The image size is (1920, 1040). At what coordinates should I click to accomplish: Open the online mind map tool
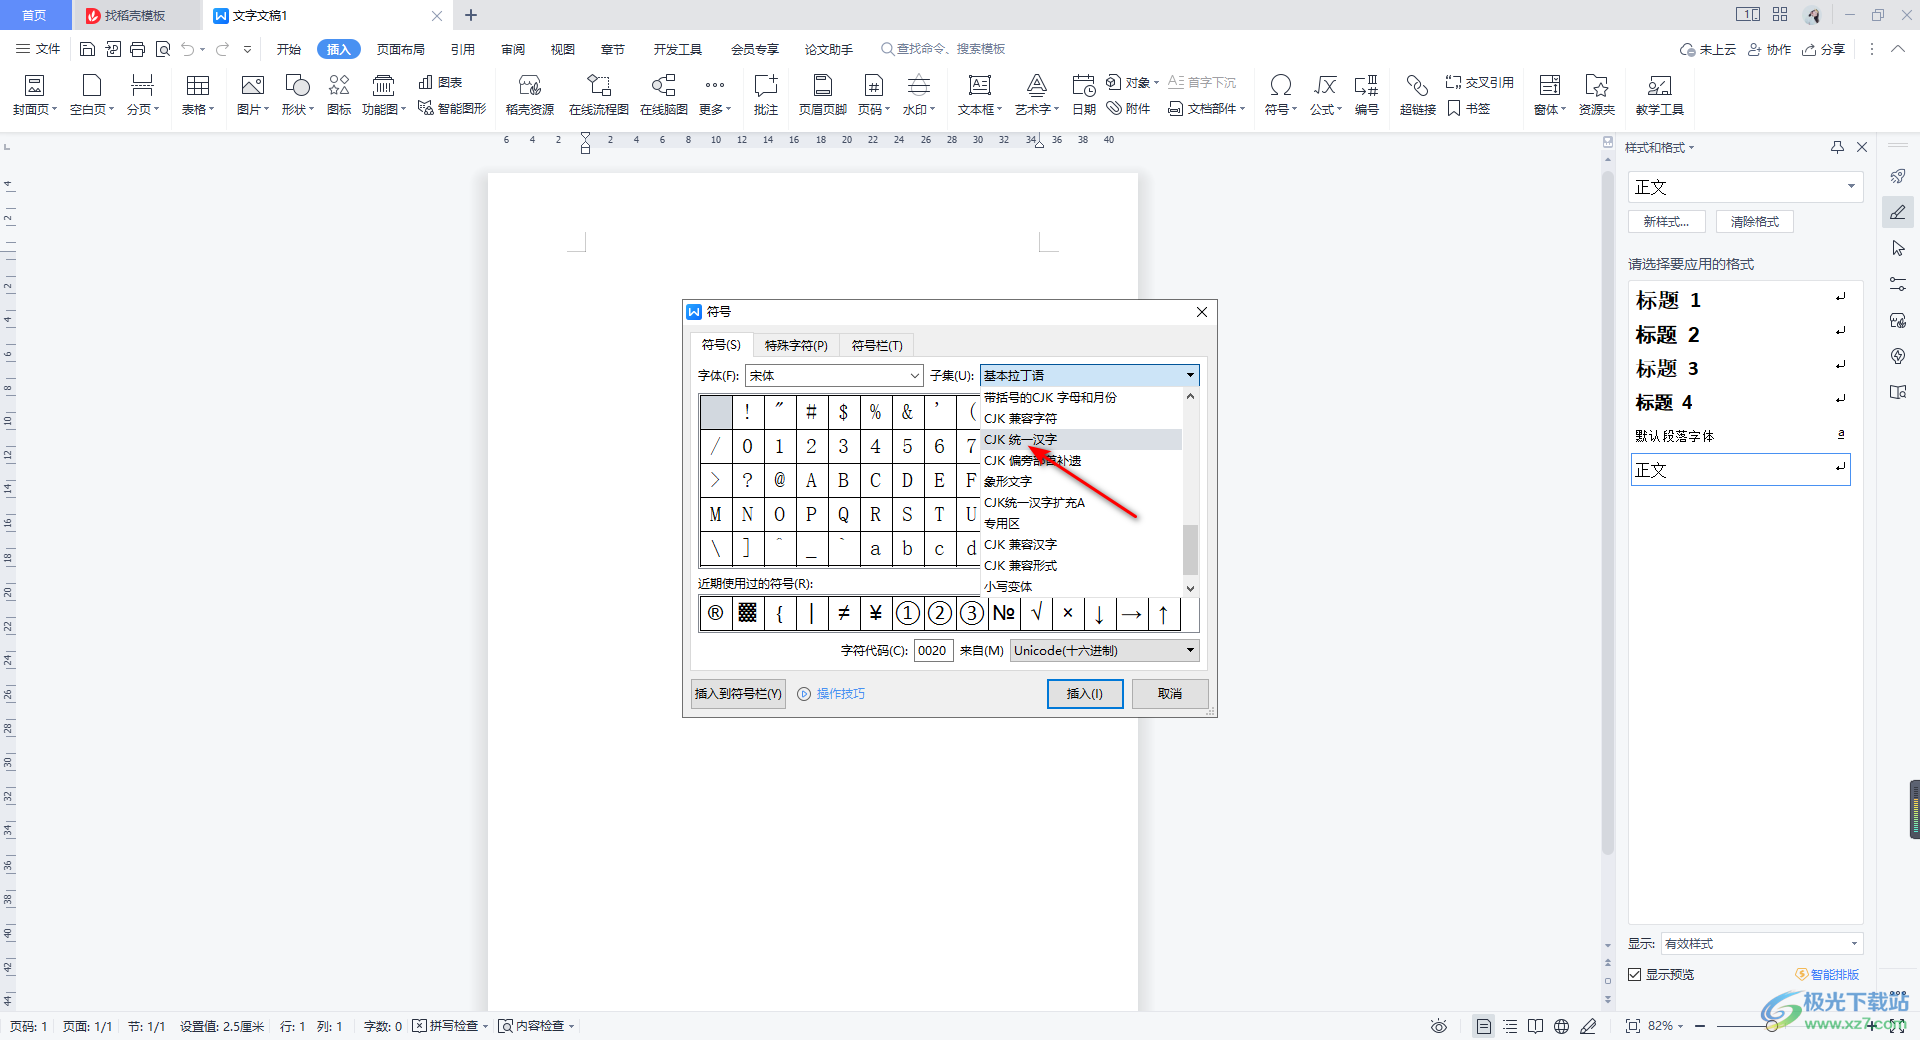(x=664, y=95)
